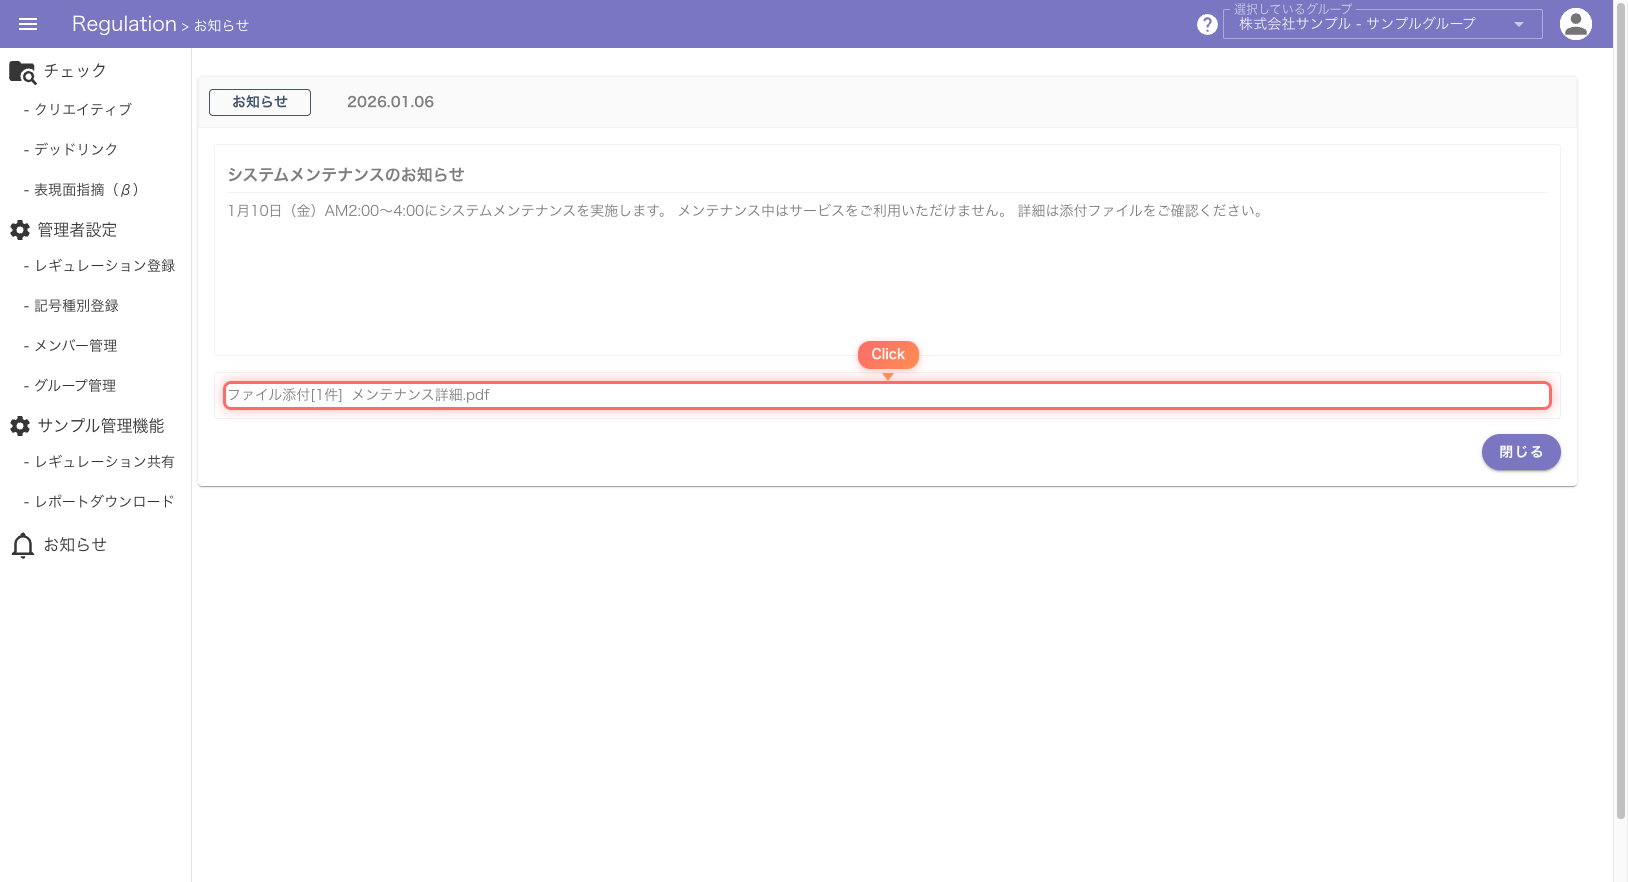Screen dimensions: 1628x882
Task: Expand the selected group dropdown arrow
Action: click(1519, 24)
